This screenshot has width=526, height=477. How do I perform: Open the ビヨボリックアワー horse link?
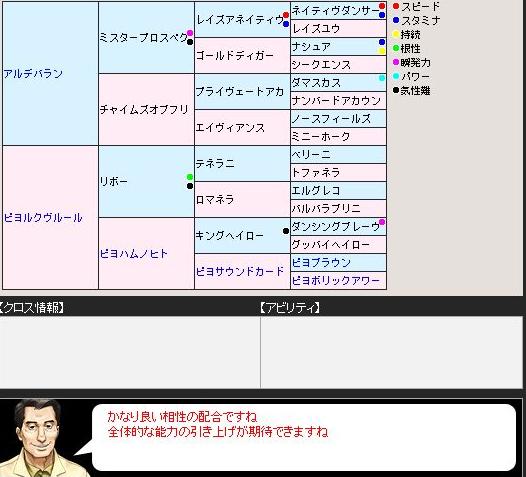click(x=335, y=280)
